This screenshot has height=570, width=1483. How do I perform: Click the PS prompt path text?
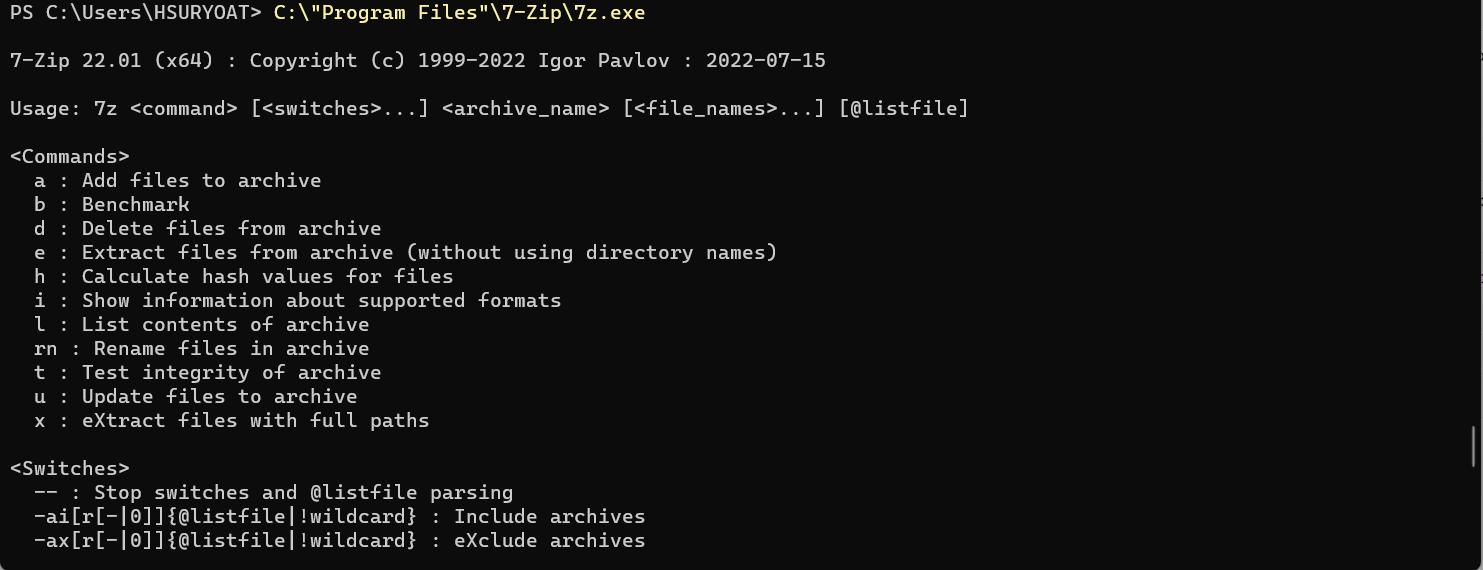click(136, 13)
